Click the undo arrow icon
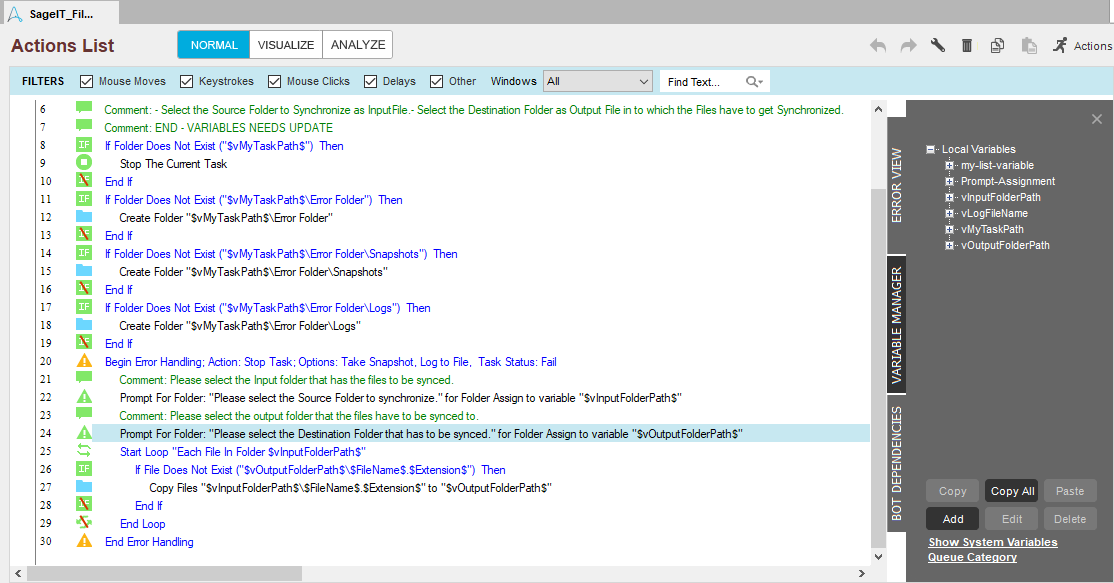The image size is (1114, 583). 878,45
